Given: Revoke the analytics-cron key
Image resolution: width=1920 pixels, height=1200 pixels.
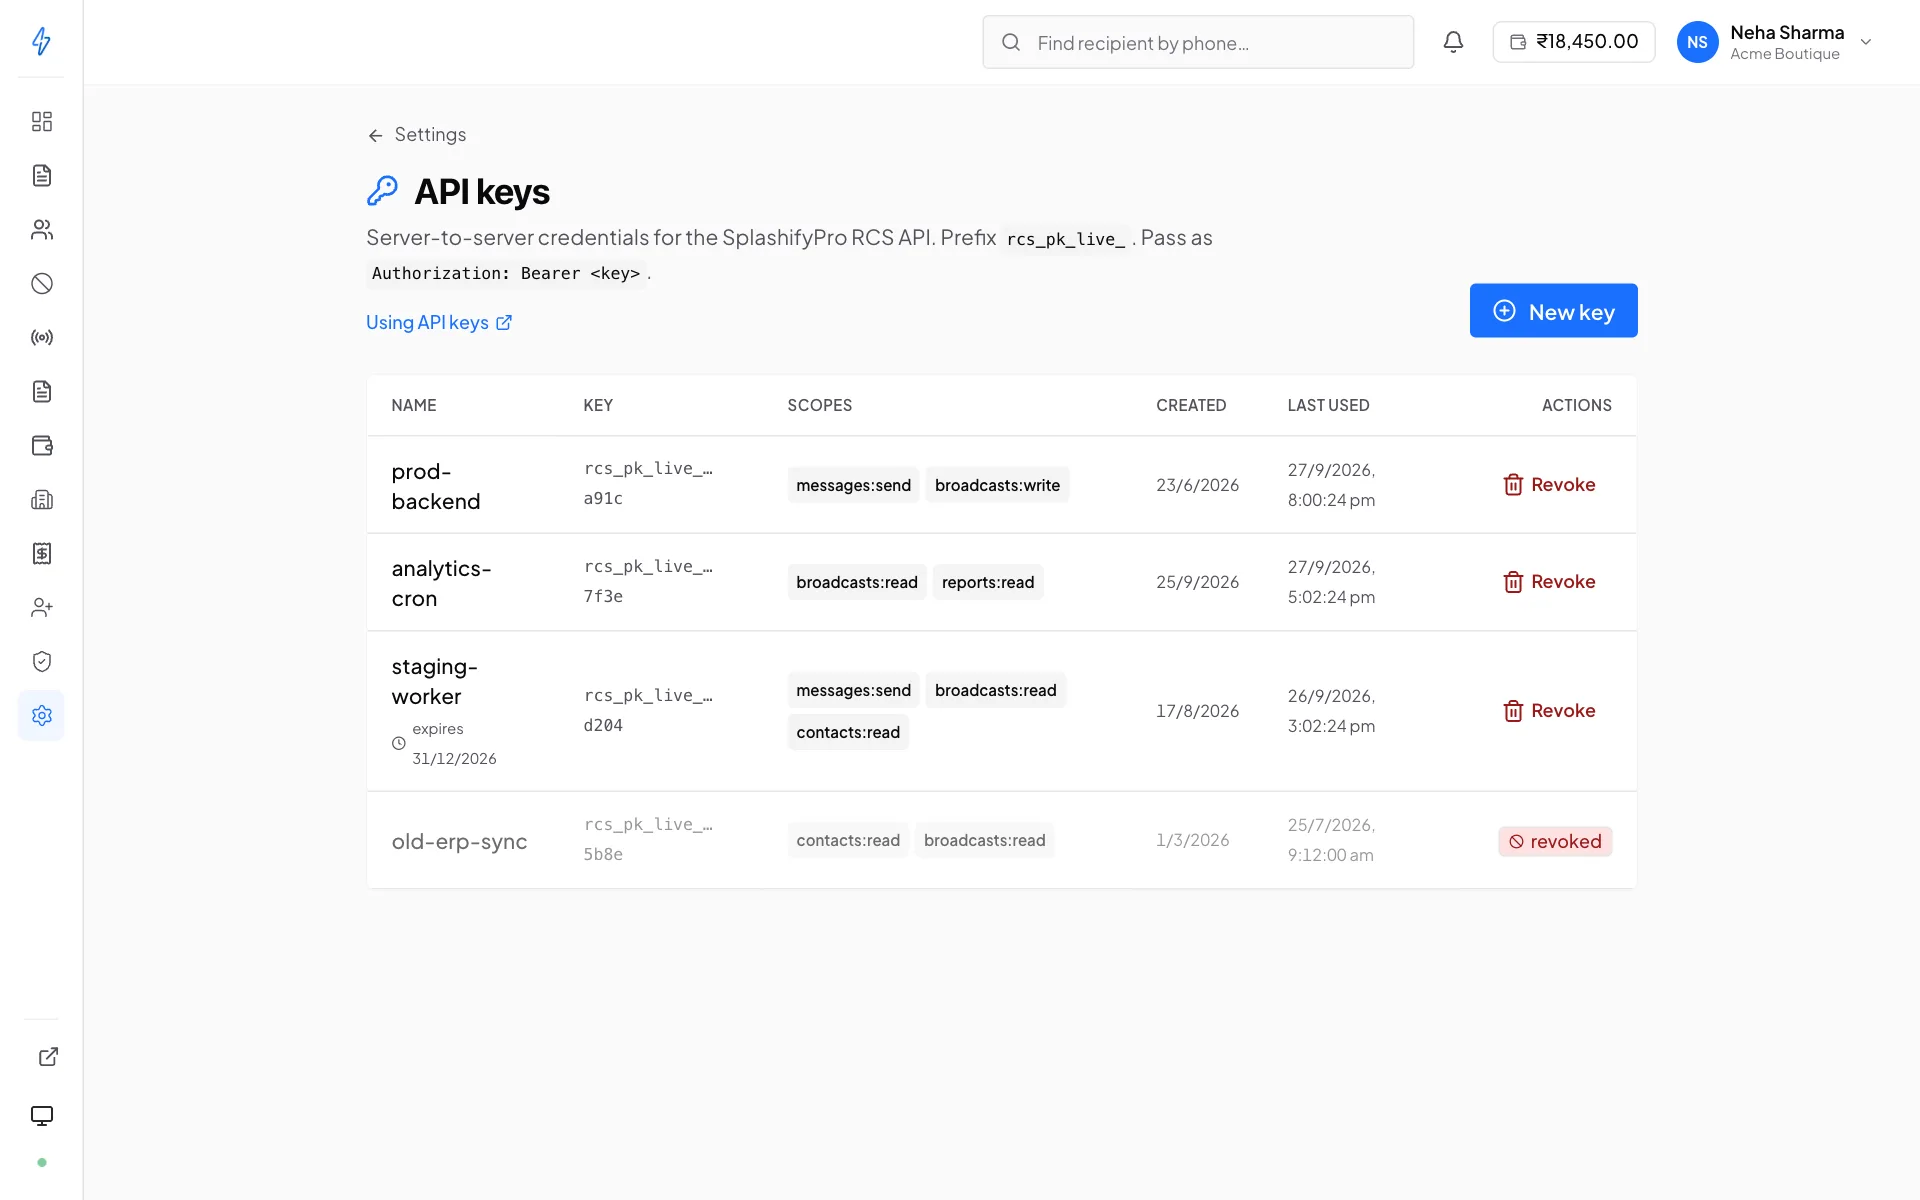Looking at the screenshot, I should tap(1549, 582).
